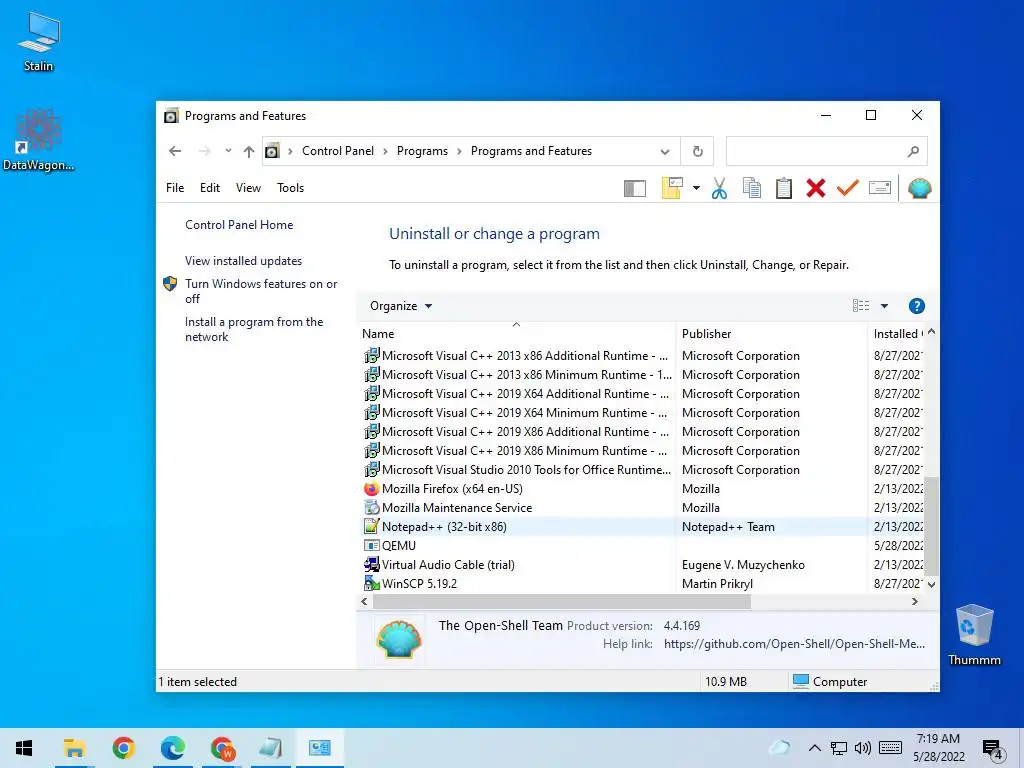This screenshot has width=1024, height=768.
Task: Open the View menu
Action: click(248, 188)
